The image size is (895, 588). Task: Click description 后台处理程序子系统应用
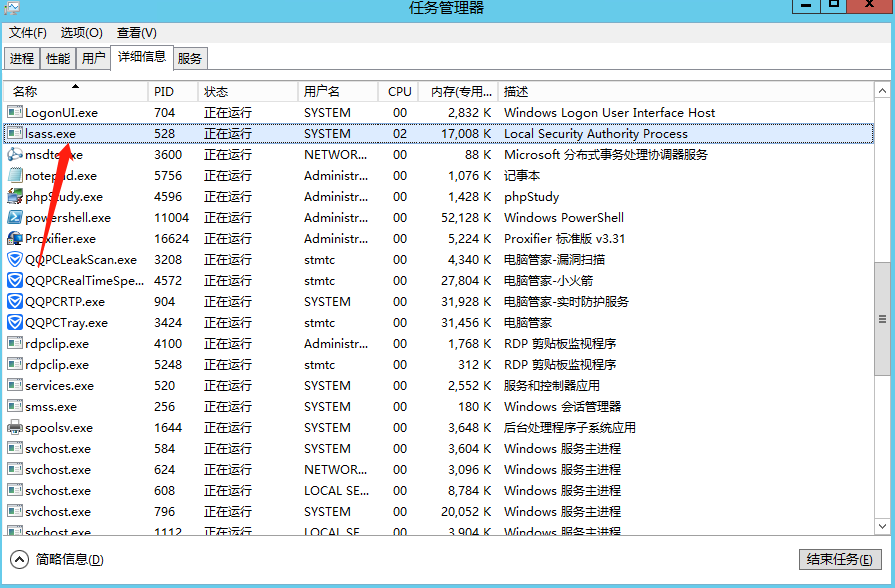coord(570,428)
